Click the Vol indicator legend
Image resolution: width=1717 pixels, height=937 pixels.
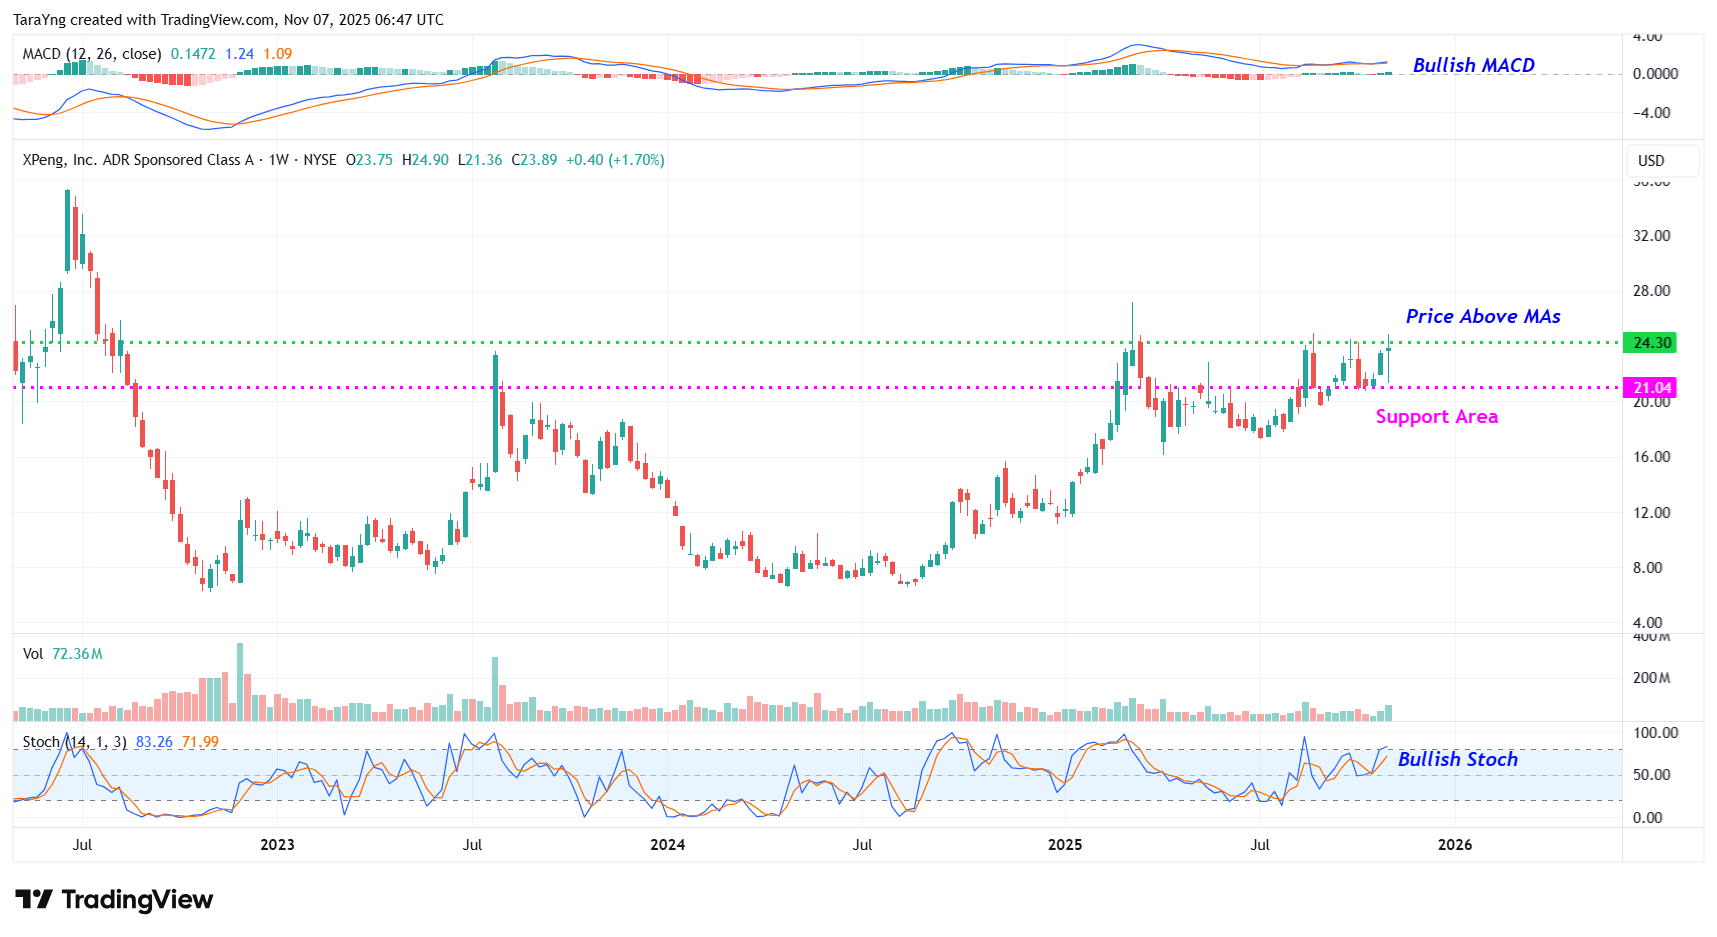(33, 654)
